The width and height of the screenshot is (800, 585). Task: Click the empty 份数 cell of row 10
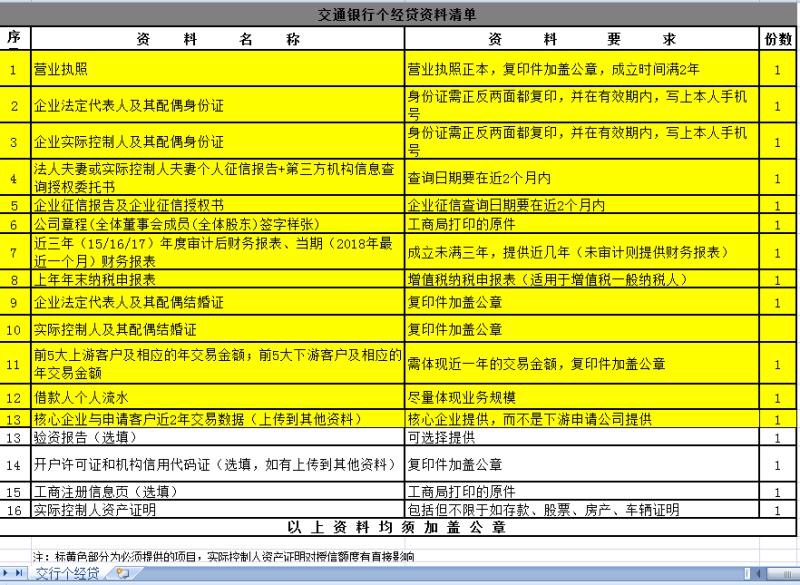[x=778, y=329]
